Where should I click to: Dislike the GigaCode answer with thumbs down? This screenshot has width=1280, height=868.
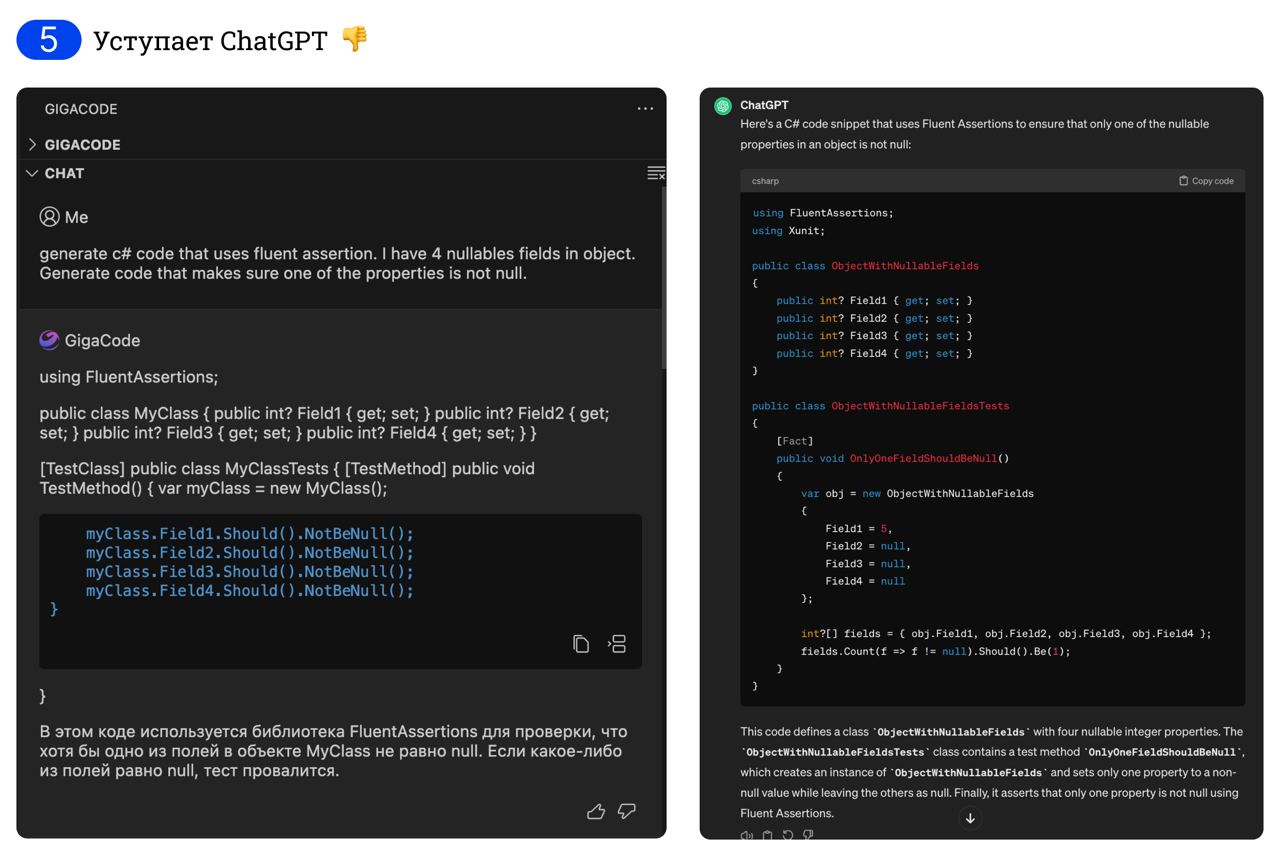point(627,811)
